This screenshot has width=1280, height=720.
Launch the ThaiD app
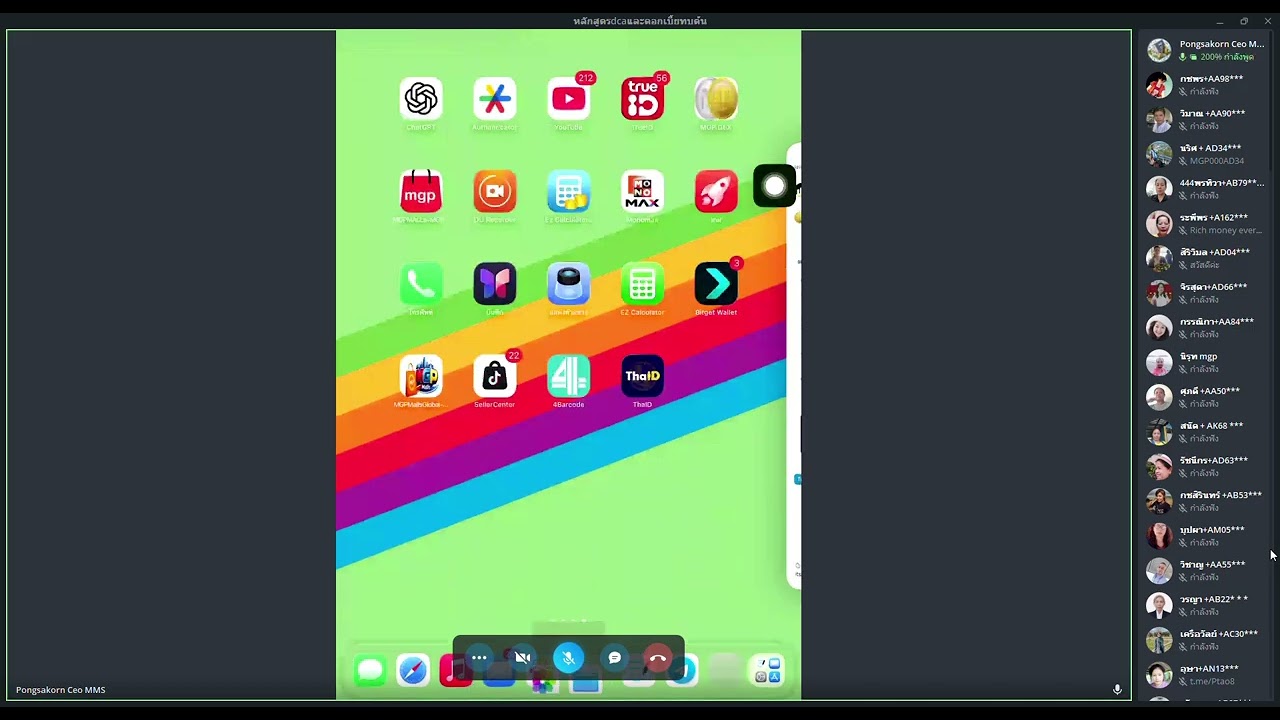(642, 376)
